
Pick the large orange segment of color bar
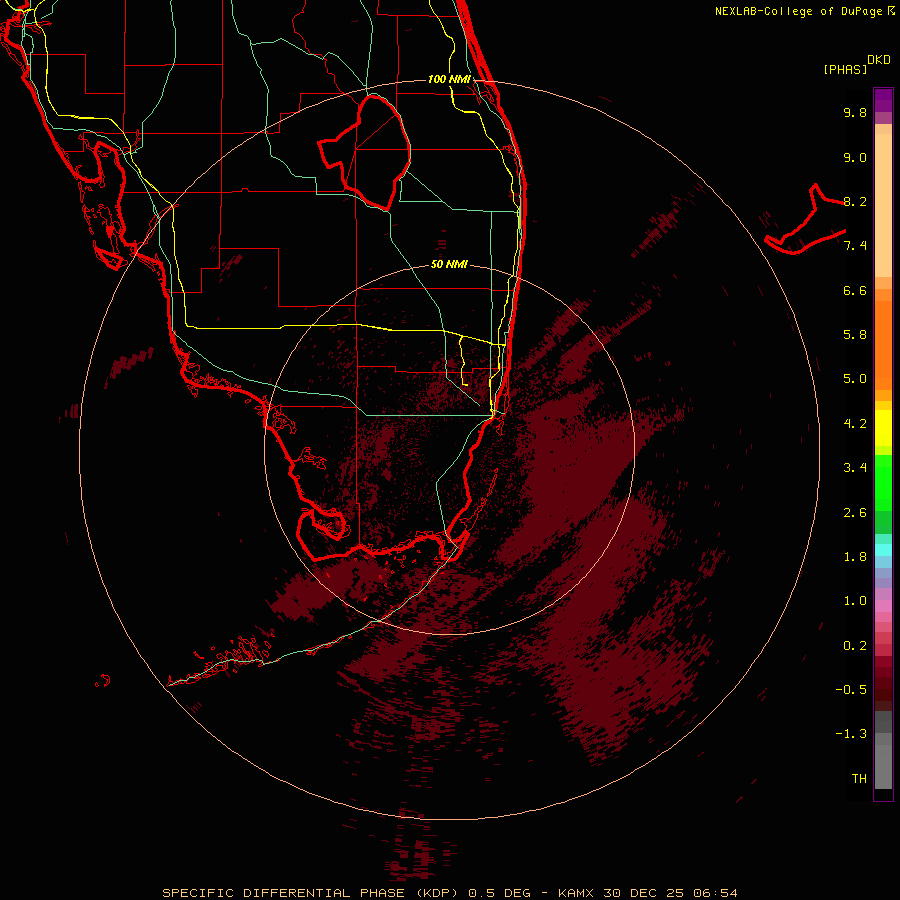[x=883, y=344]
